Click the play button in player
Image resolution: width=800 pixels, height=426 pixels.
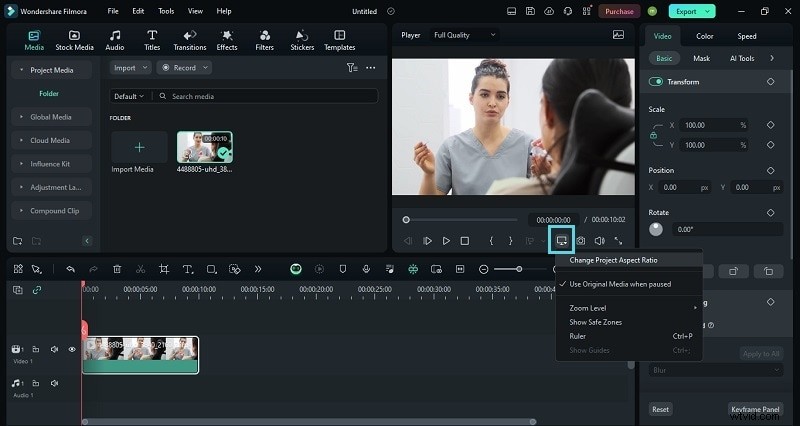446,241
